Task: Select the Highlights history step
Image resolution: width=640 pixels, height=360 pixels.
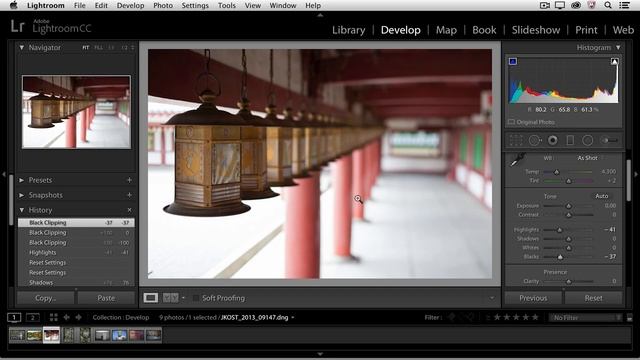Action: (x=76, y=253)
